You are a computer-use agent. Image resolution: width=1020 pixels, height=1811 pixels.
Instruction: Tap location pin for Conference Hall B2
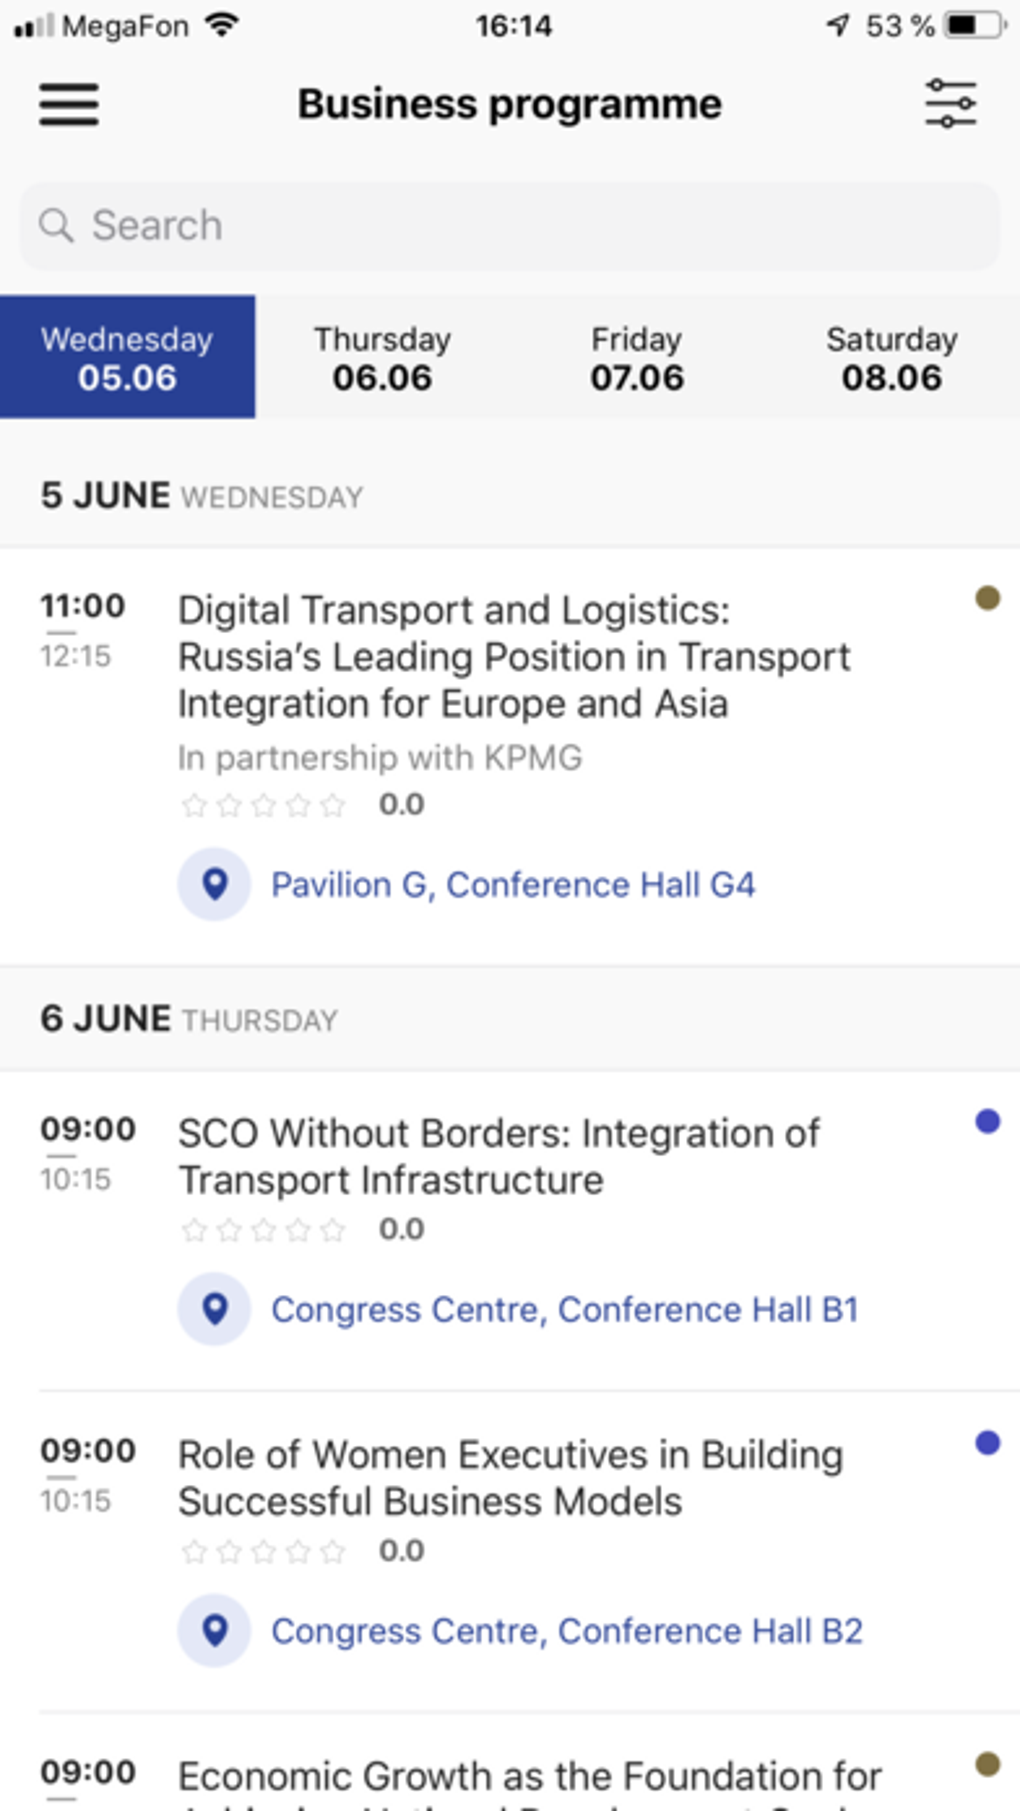click(214, 1631)
